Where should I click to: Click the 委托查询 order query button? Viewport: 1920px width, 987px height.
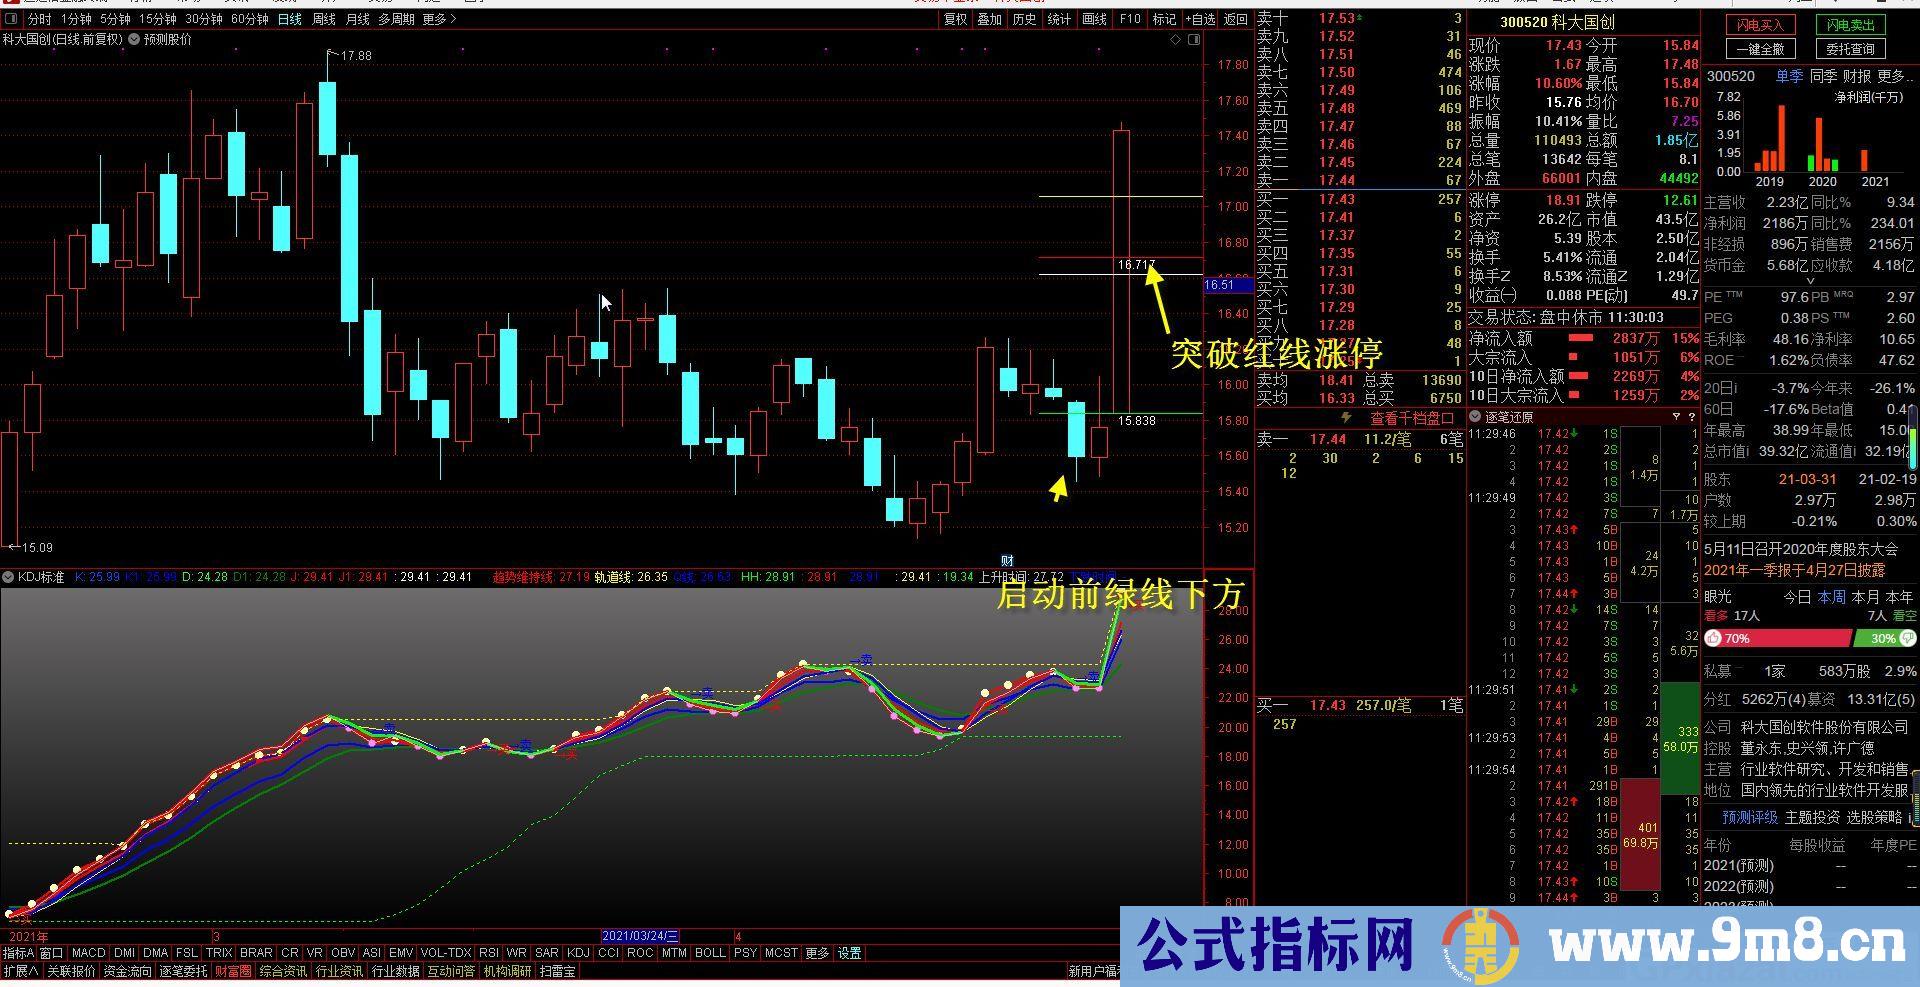(1850, 49)
